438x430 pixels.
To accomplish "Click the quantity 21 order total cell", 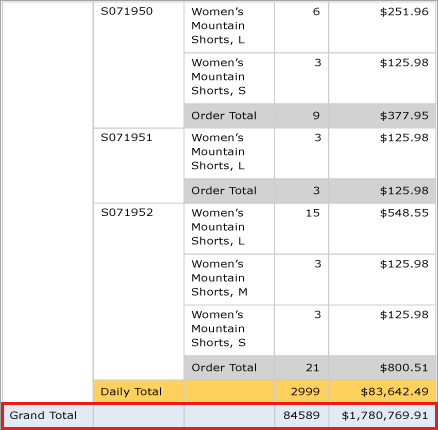I will point(301,367).
